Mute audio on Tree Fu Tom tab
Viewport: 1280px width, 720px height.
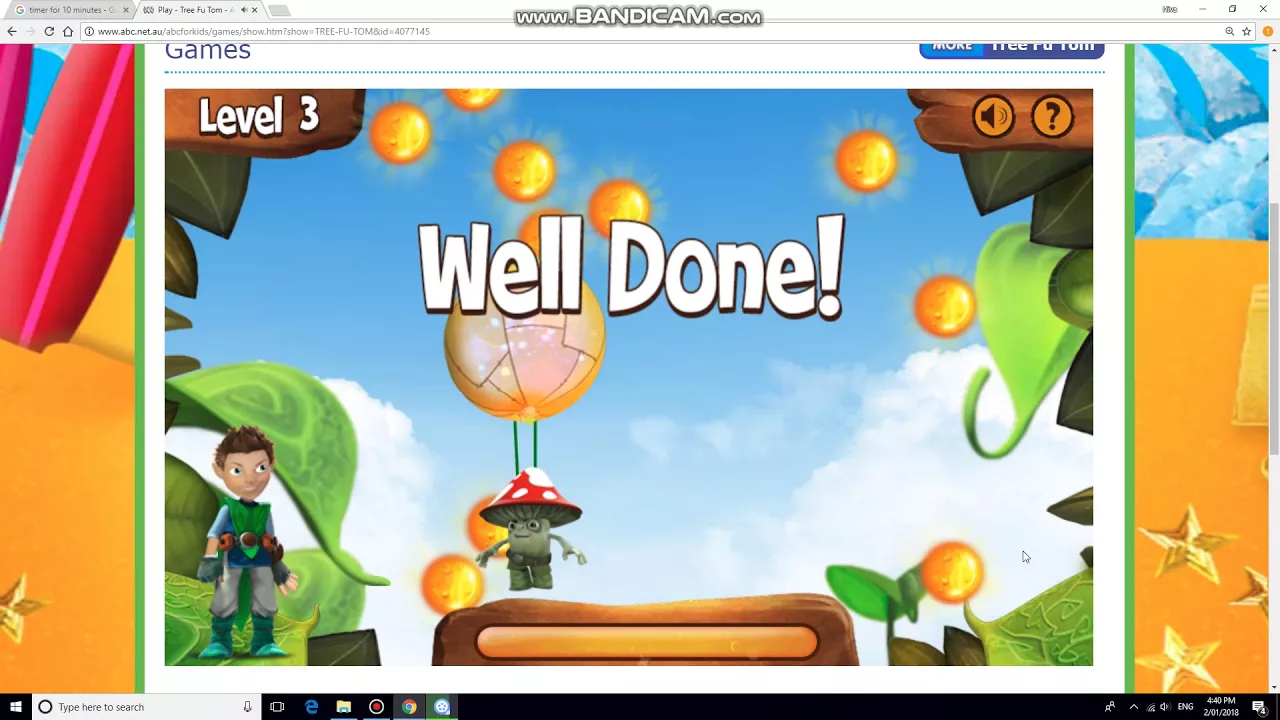[x=242, y=10]
